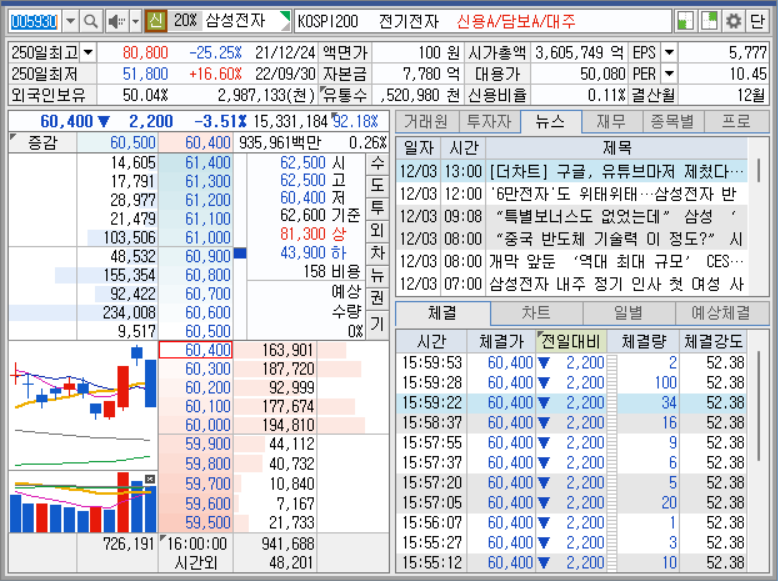This screenshot has width=778, height=581.
Task: Click the blue marker beside 60,900
Action: (x=240, y=254)
